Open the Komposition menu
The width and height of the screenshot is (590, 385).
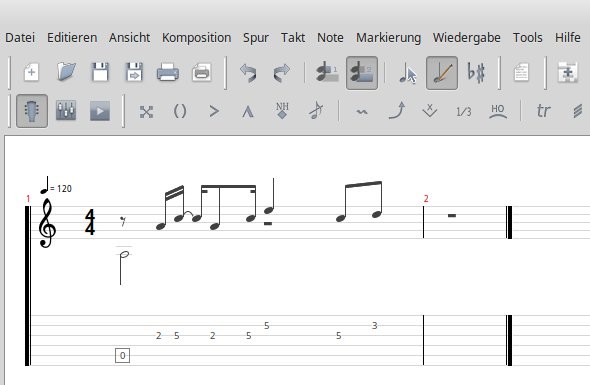[196, 38]
